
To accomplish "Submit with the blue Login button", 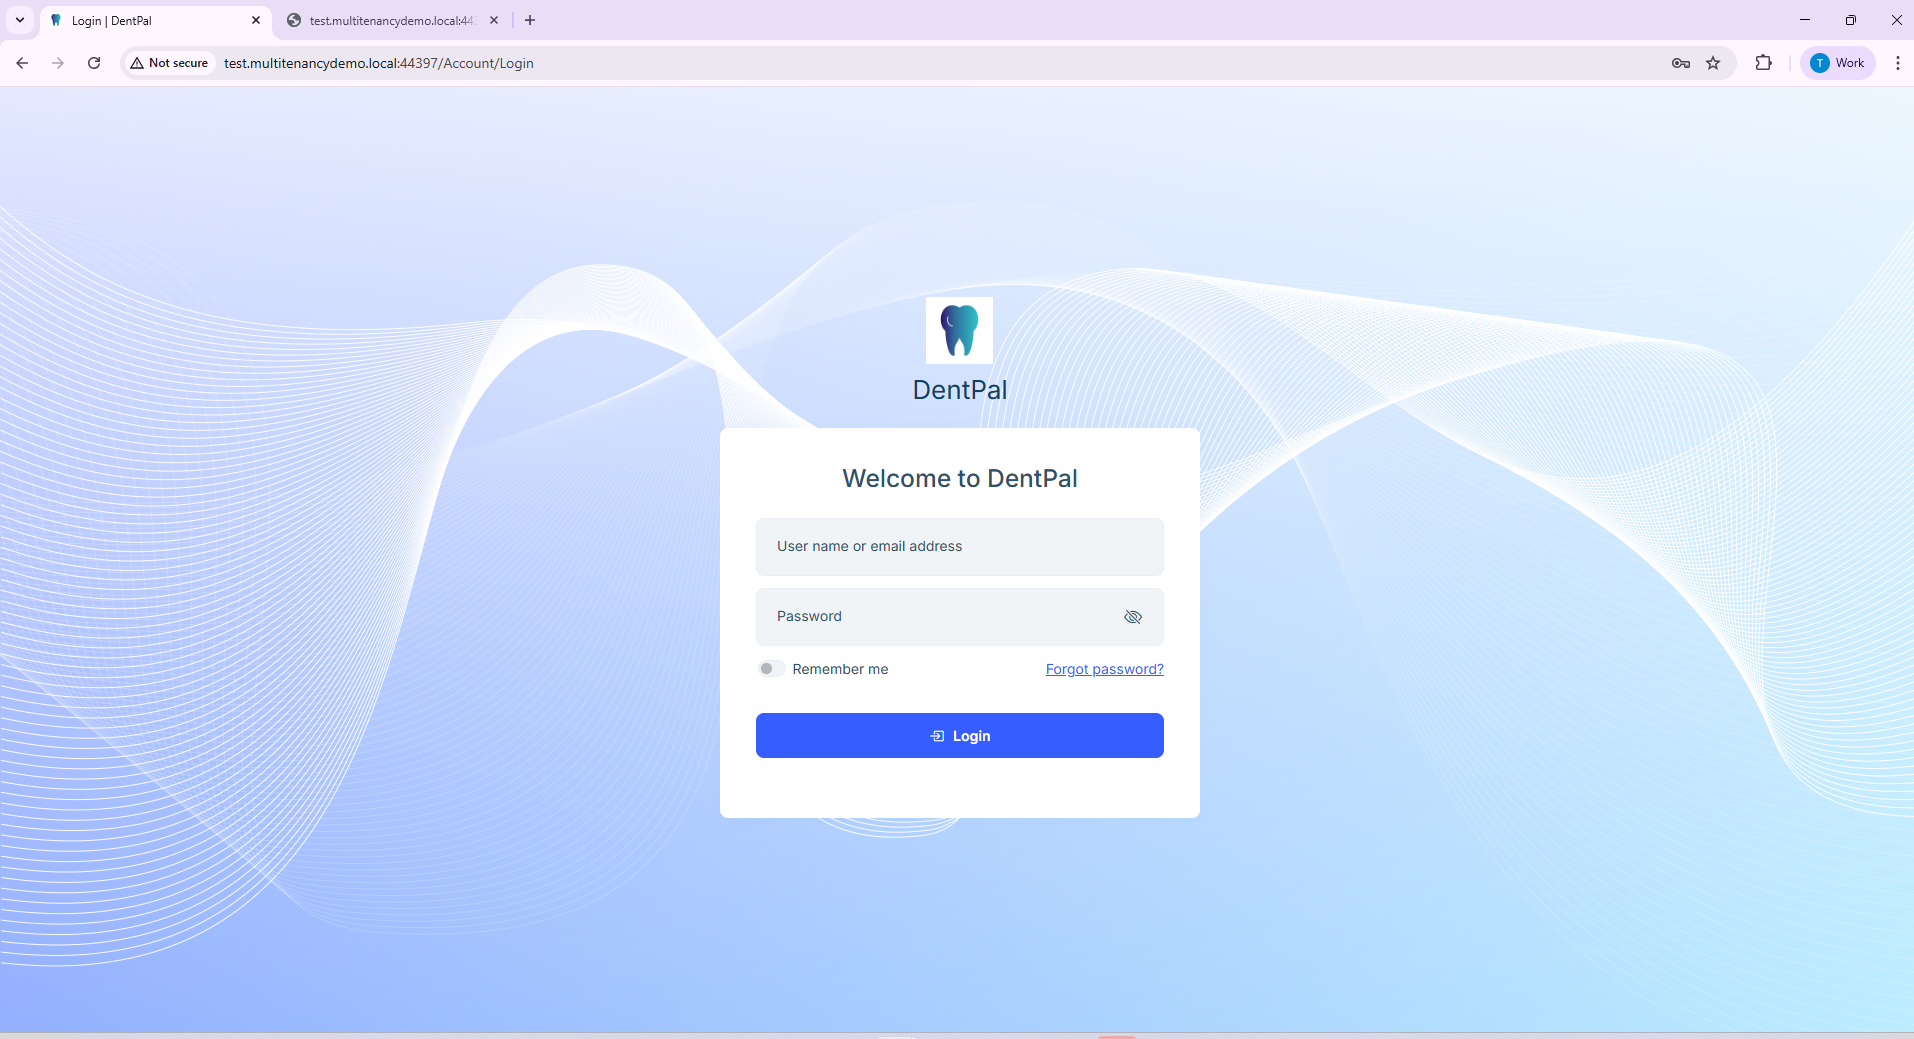I will point(960,736).
